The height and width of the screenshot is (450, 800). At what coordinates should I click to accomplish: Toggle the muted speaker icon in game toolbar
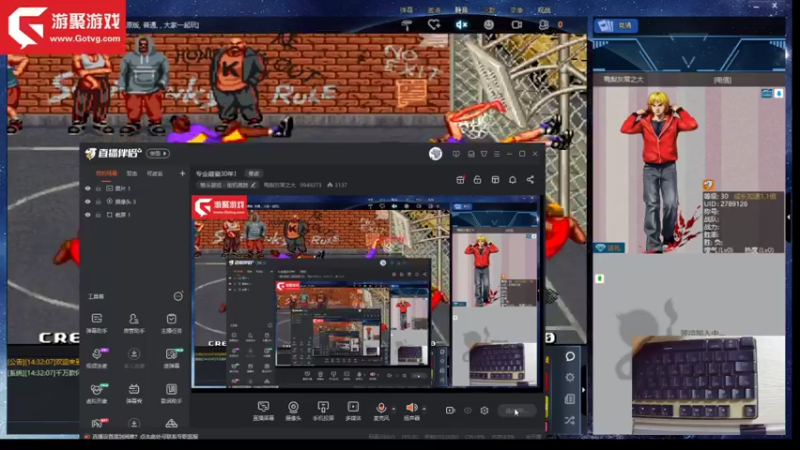[461, 24]
